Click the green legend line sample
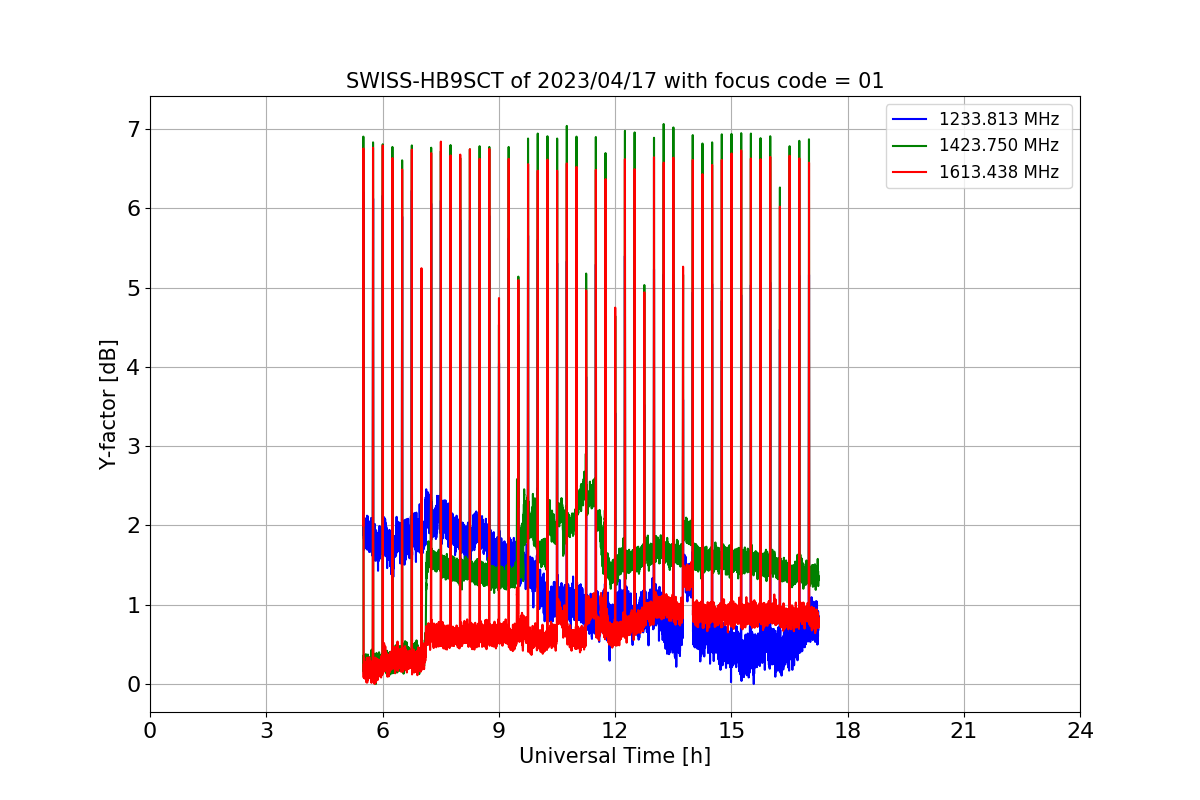 [x=911, y=145]
